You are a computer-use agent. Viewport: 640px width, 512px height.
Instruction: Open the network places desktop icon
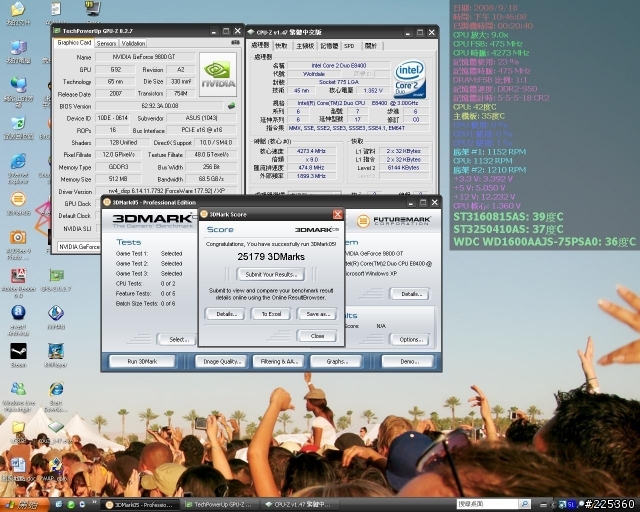coord(18,86)
